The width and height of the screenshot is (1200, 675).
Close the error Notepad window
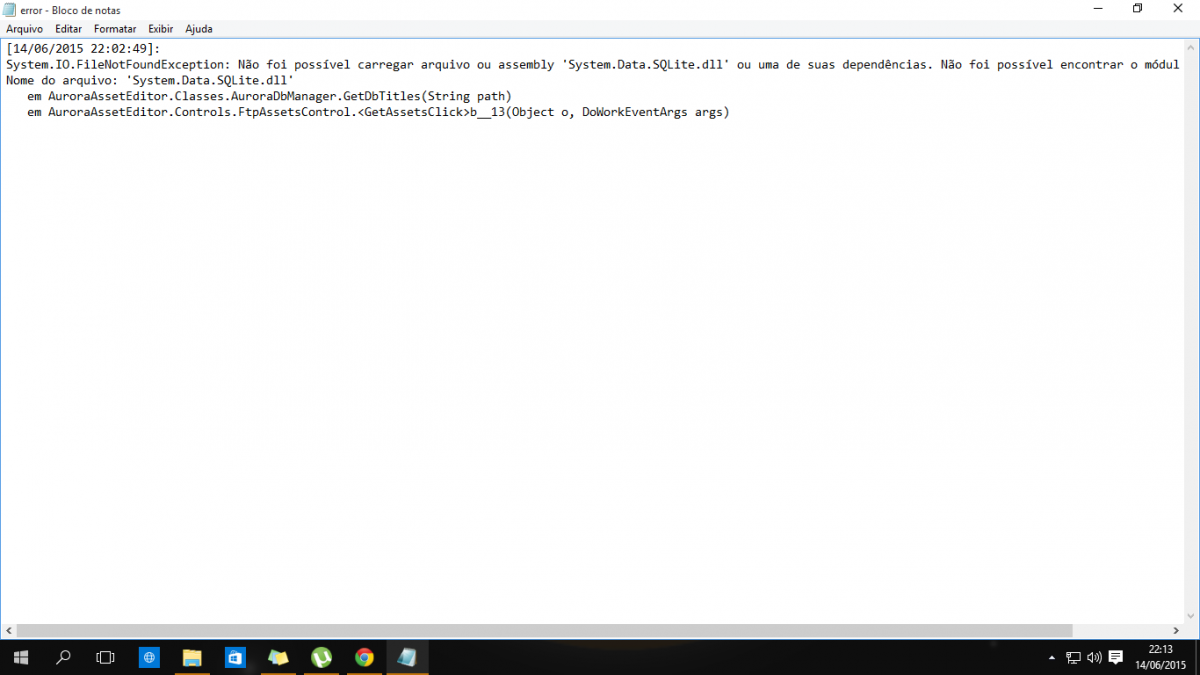click(x=1180, y=9)
